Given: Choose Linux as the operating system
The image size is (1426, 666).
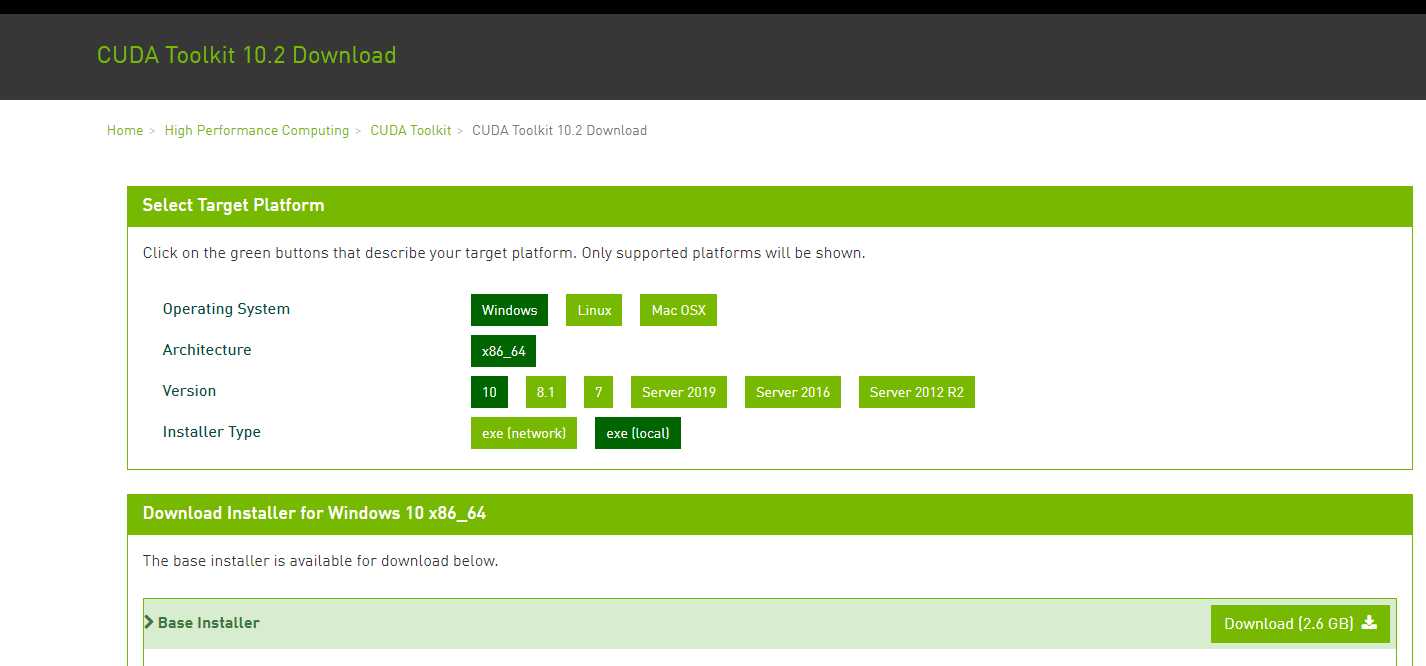Looking at the screenshot, I should (594, 310).
